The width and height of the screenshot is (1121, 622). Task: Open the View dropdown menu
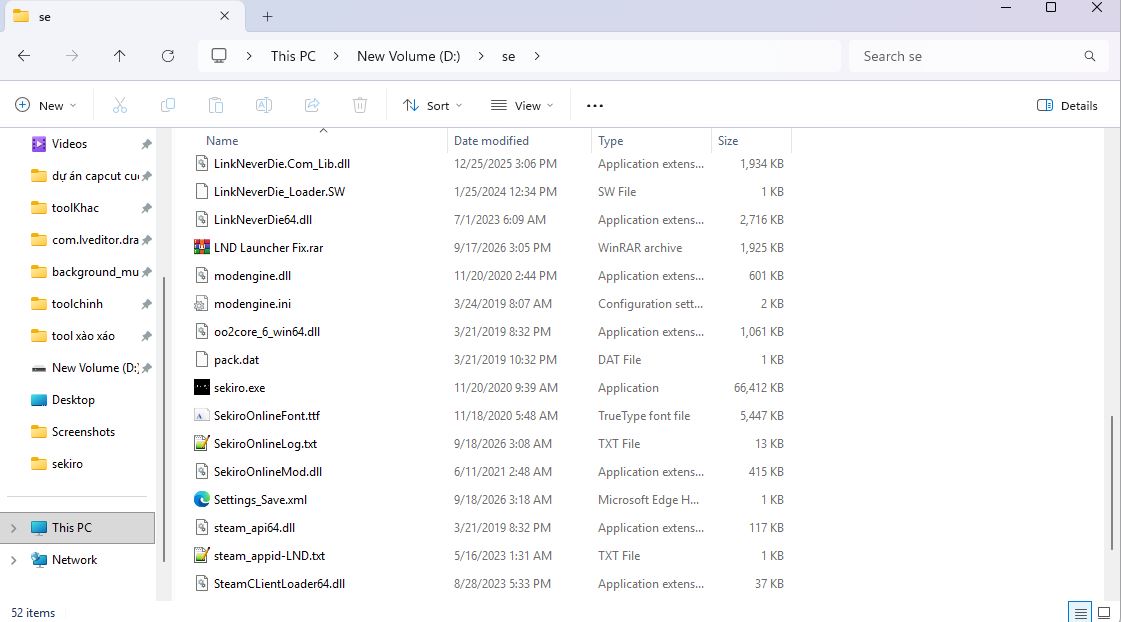(522, 105)
